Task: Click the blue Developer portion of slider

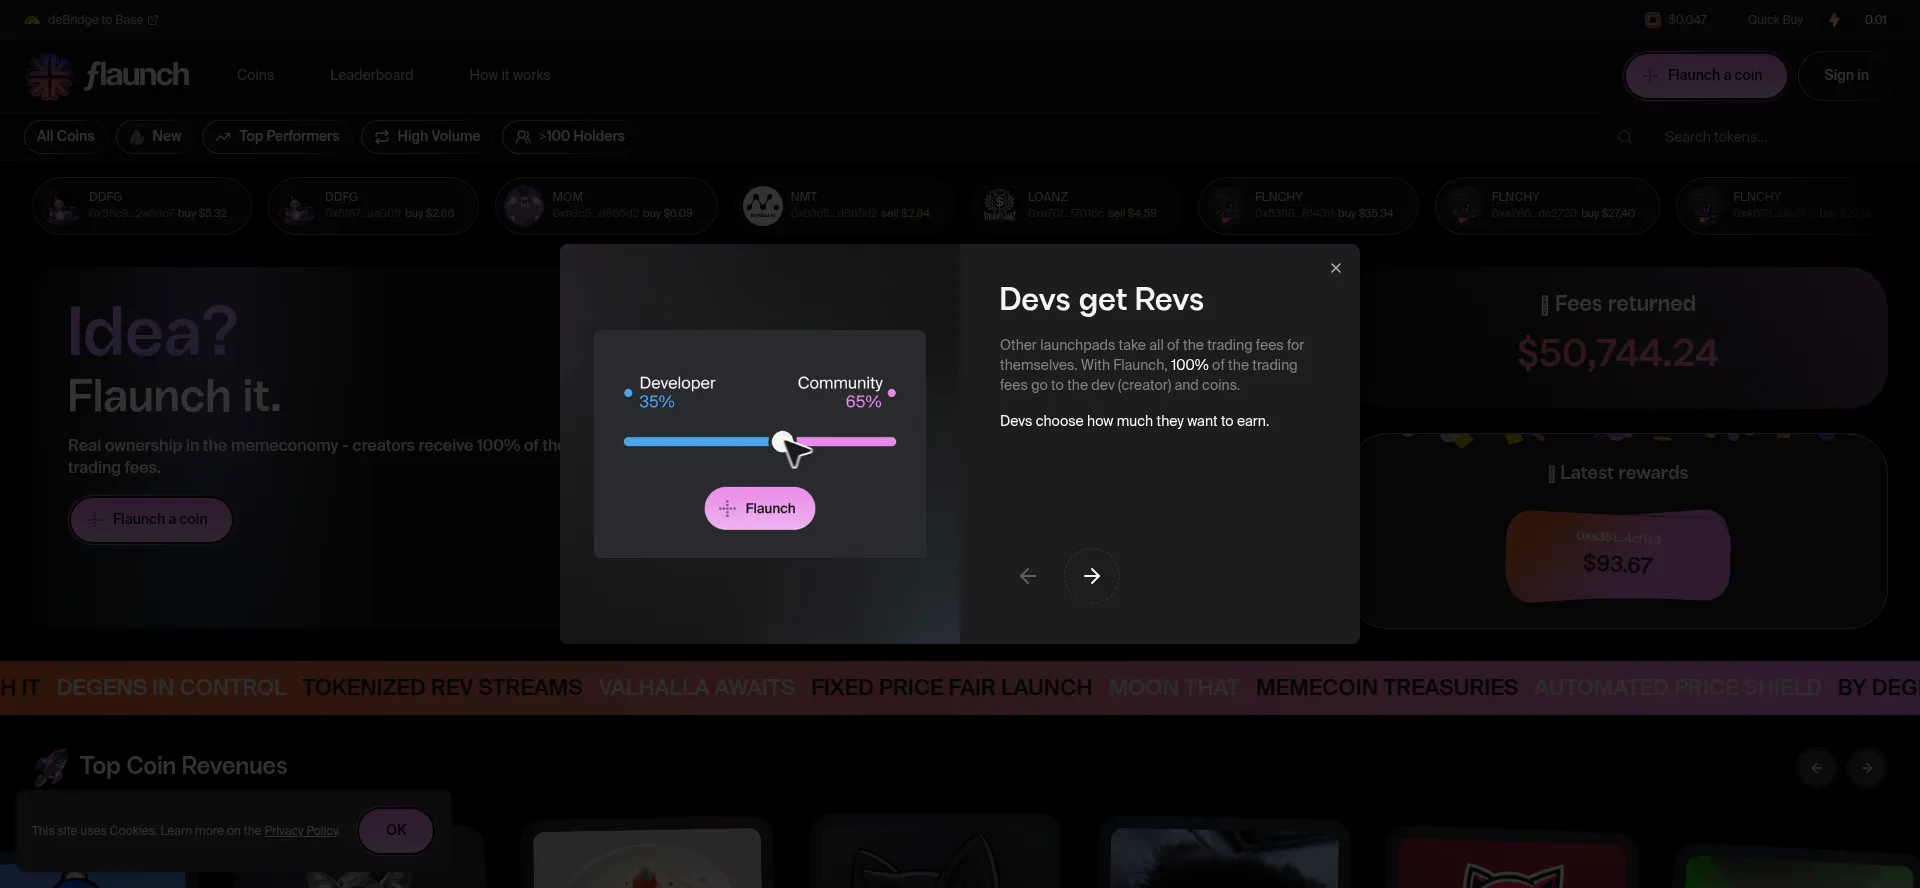Action: point(697,442)
